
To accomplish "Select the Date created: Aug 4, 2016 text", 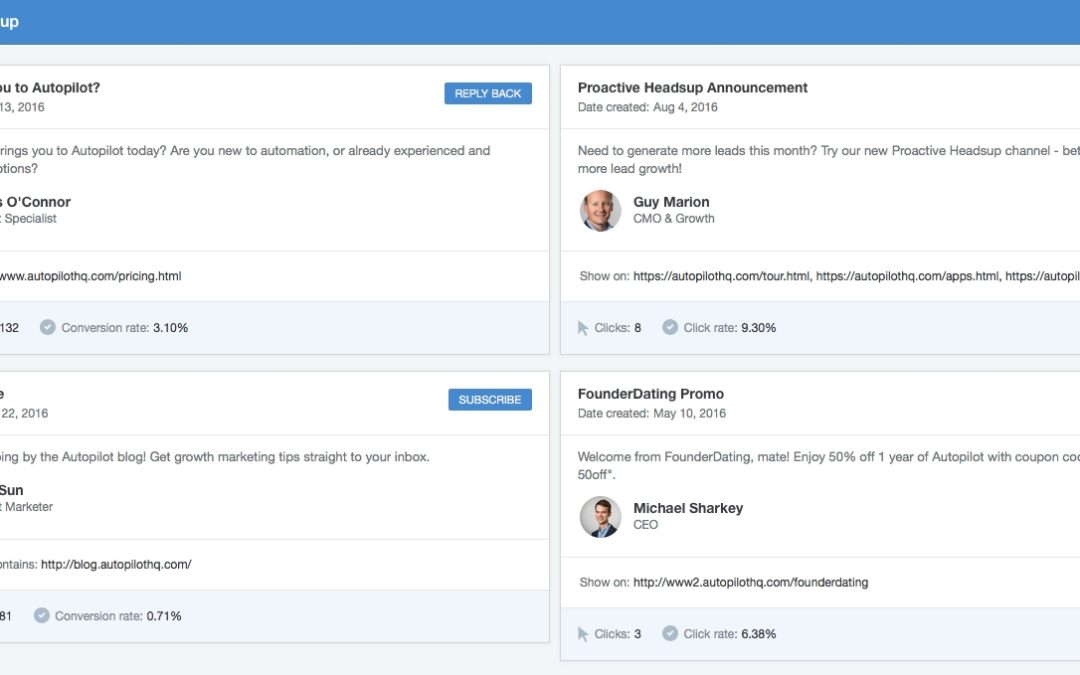I will click(x=647, y=107).
